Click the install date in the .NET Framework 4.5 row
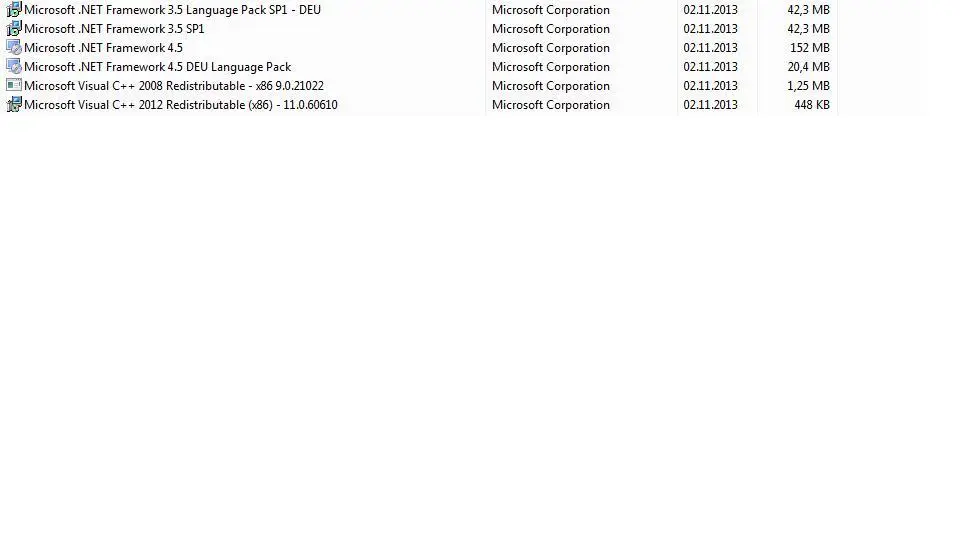The image size is (960, 540). coord(710,48)
